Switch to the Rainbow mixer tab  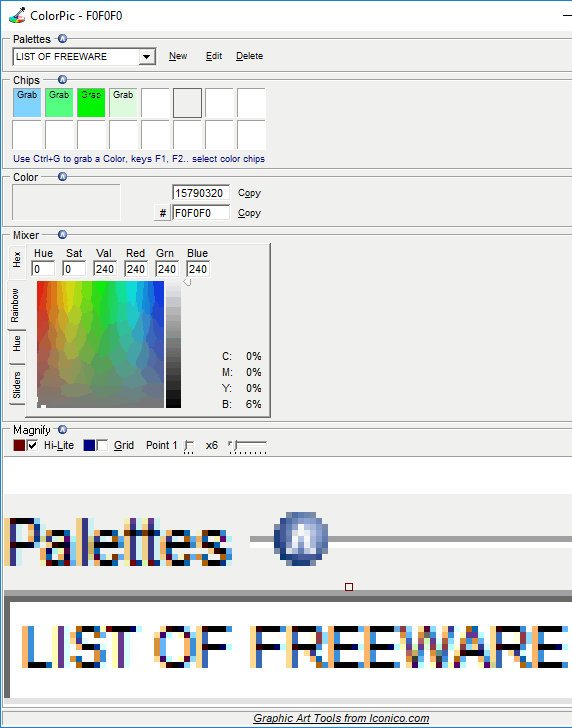(x=16, y=306)
